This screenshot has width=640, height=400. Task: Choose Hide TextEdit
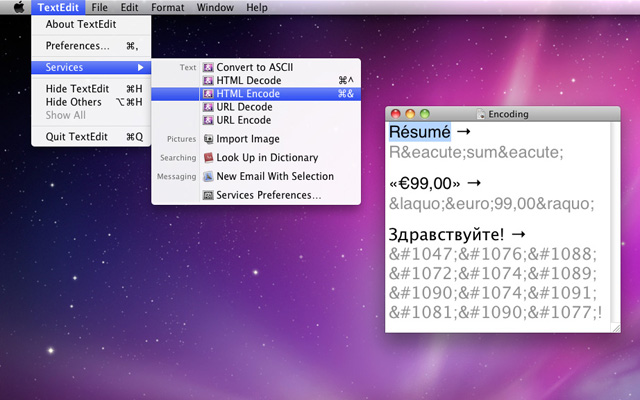point(91,89)
